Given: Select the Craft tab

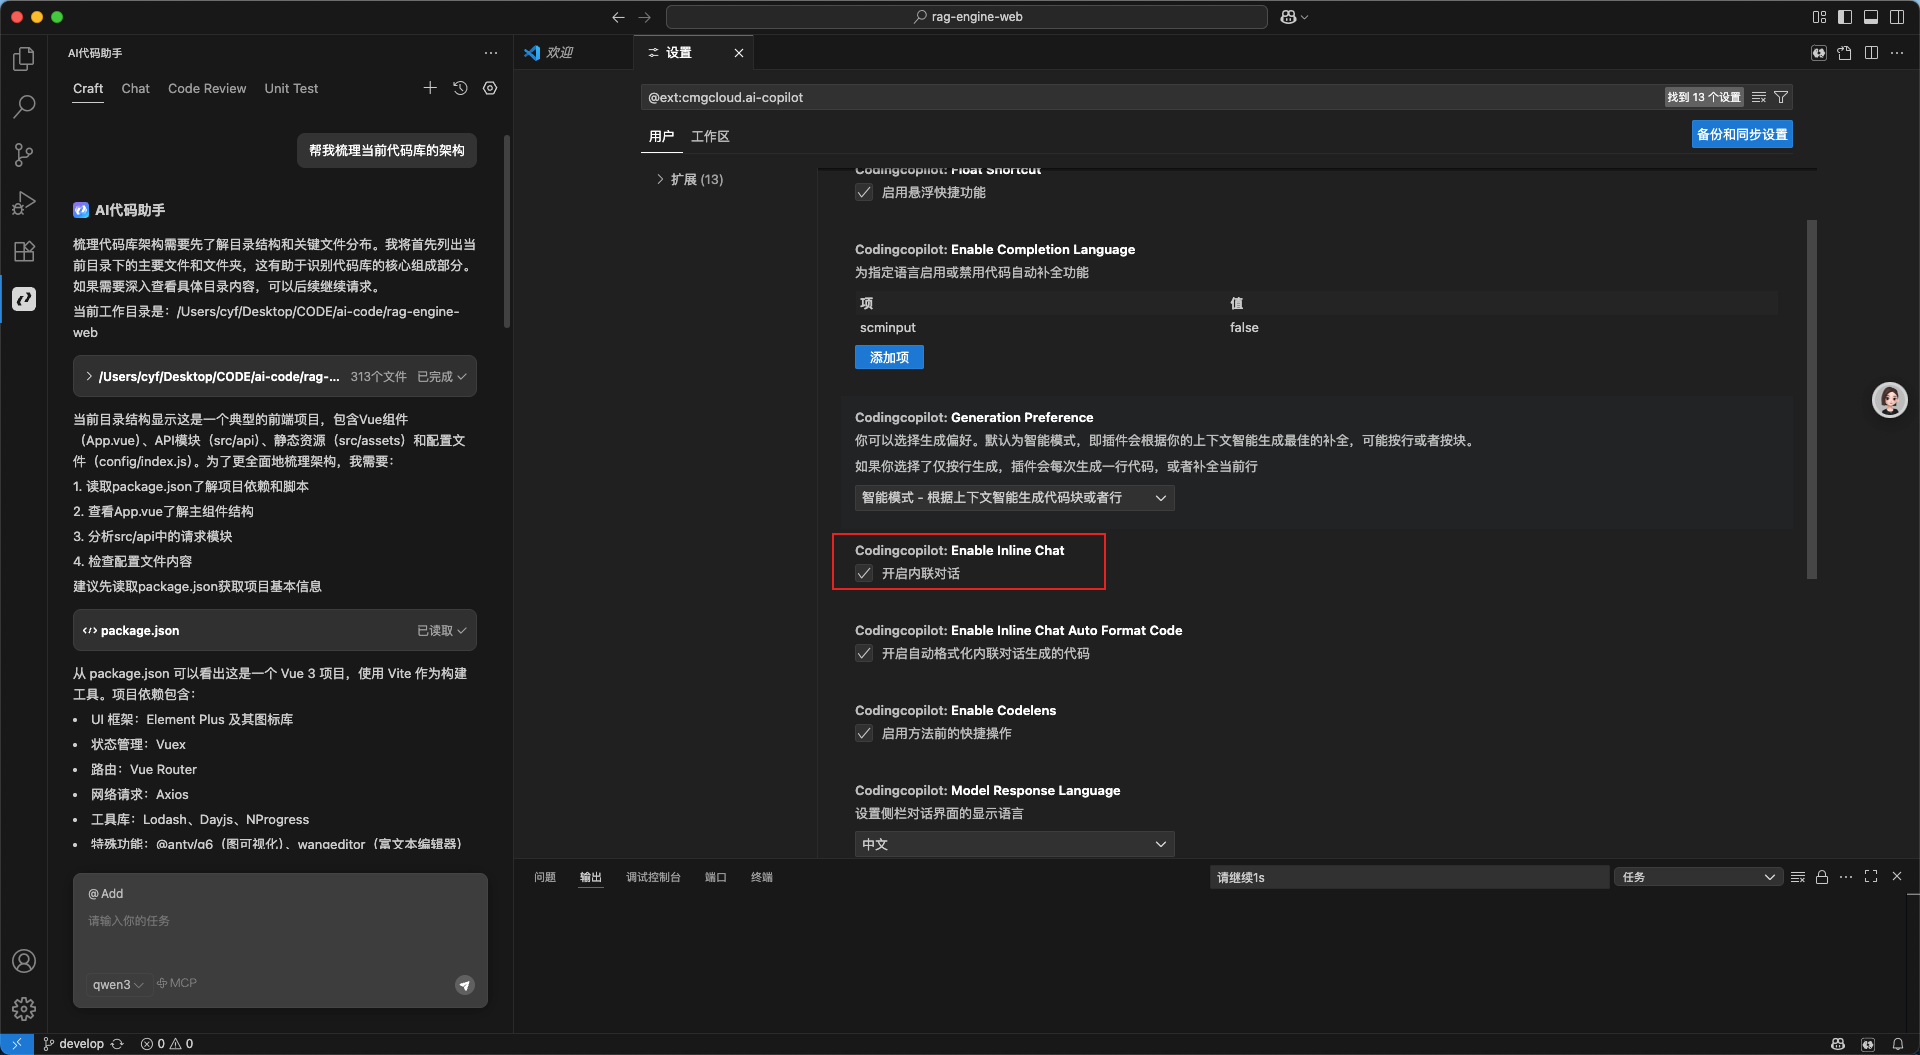Looking at the screenshot, I should tap(88, 88).
